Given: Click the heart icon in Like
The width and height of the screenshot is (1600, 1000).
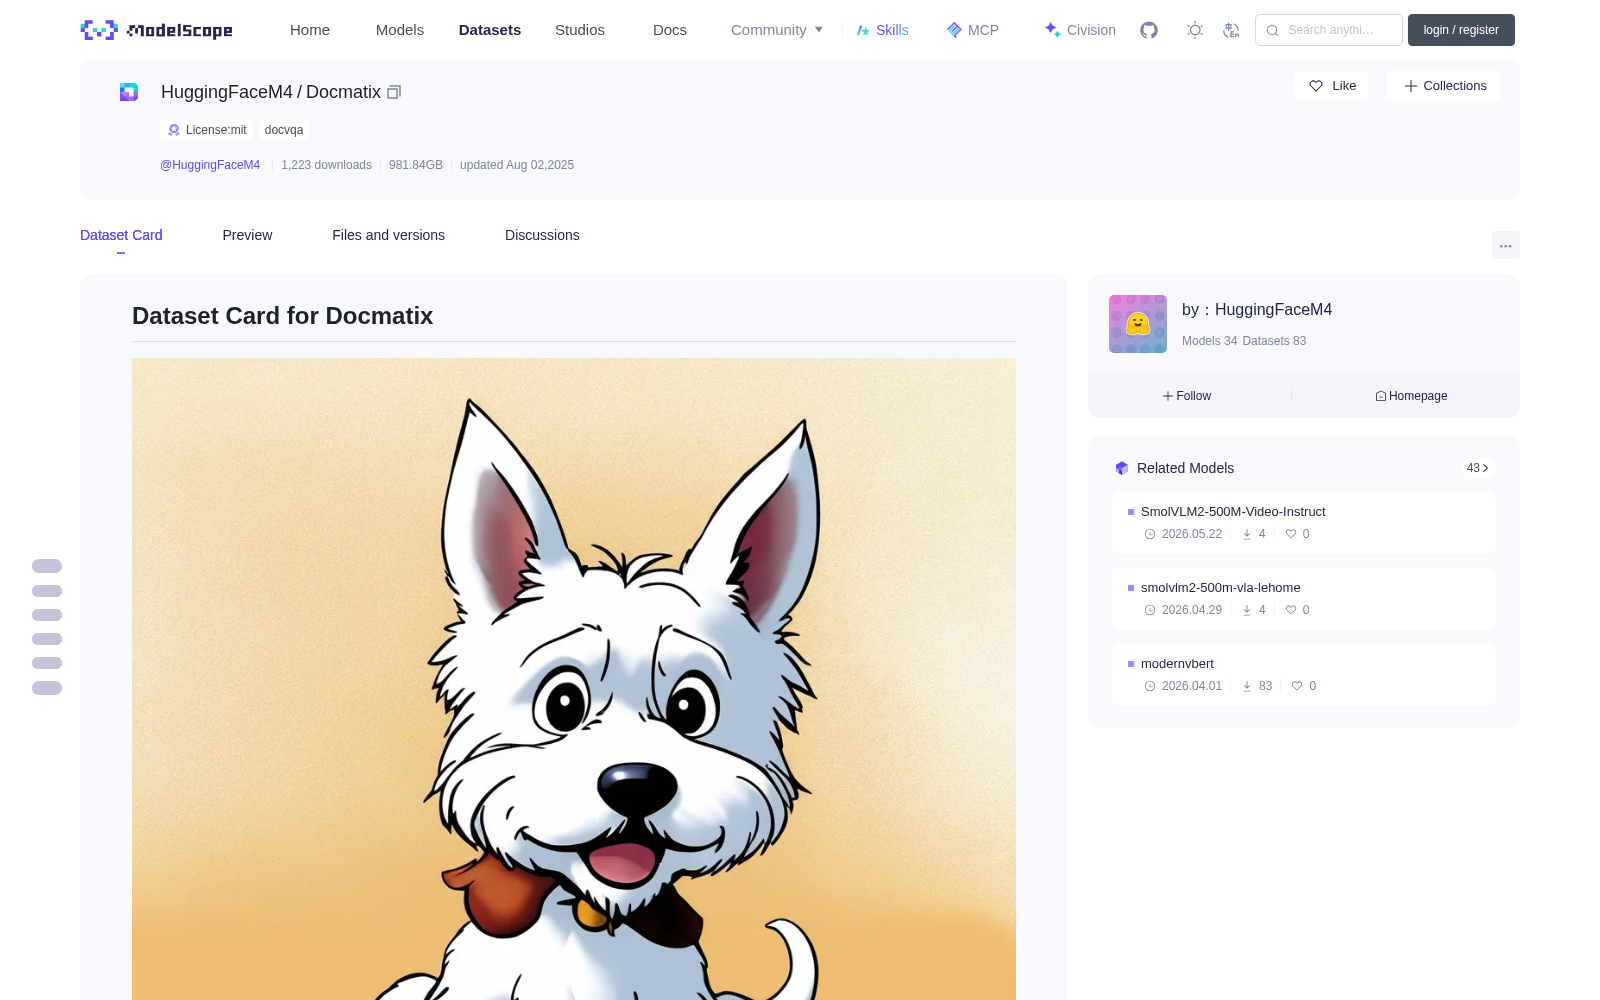Looking at the screenshot, I should (x=1316, y=86).
